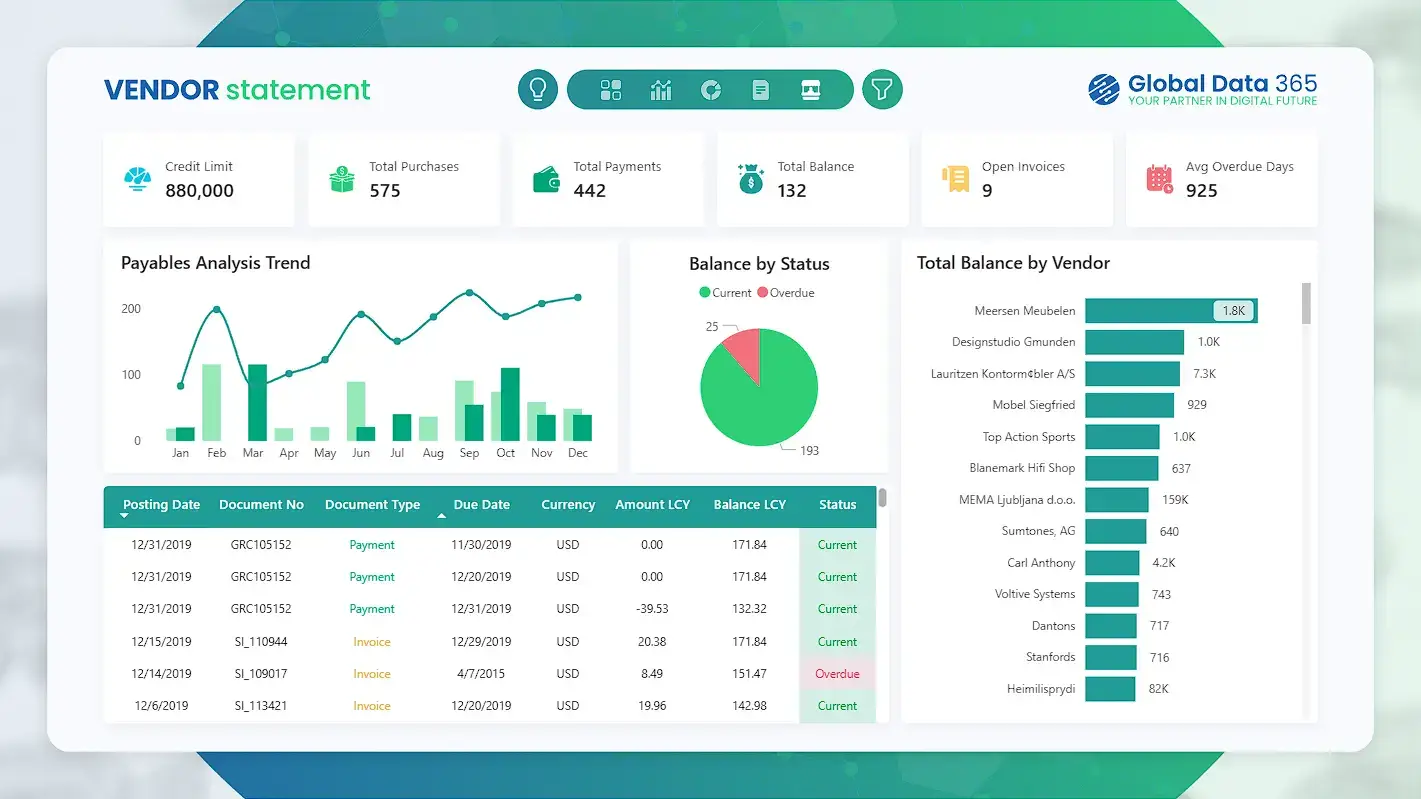Change sort order on Due Date column

click(480, 505)
